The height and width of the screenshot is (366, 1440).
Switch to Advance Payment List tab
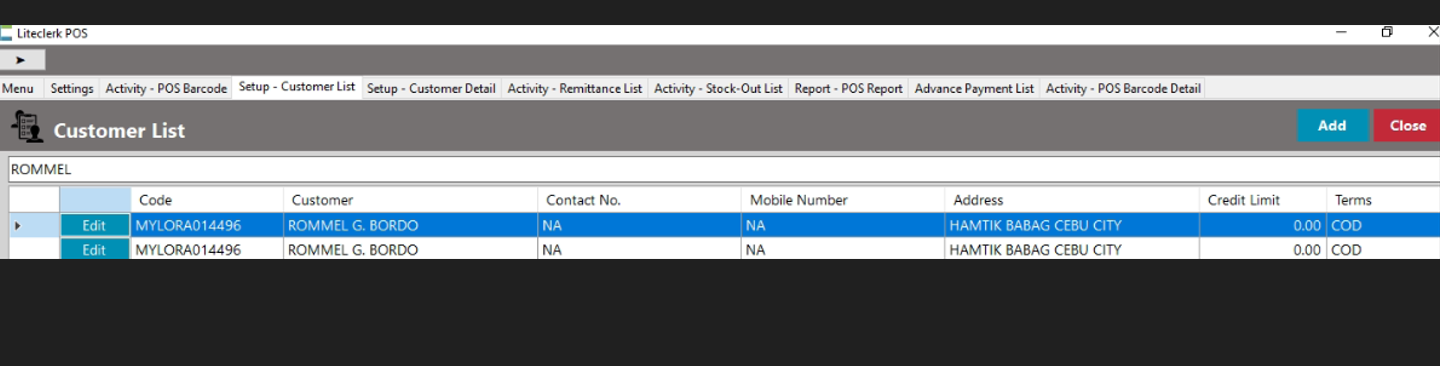click(x=974, y=88)
